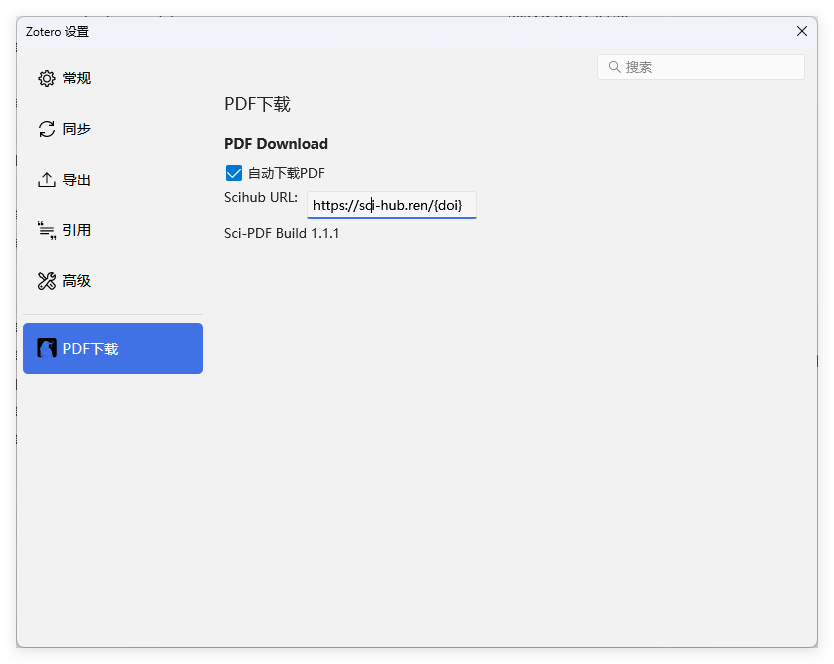Uncheck the 自动下载PDF checkbox
Image resolution: width=834 pixels, height=664 pixels.
[234, 173]
